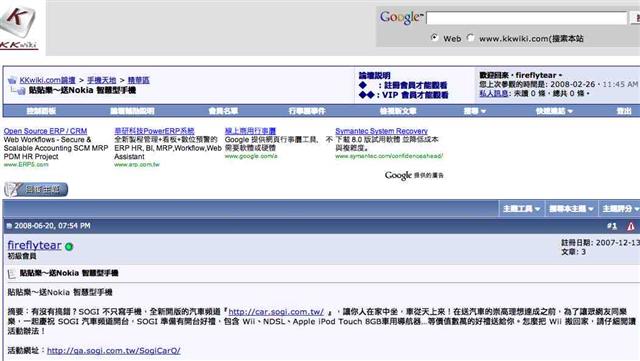Image resolution: width=640 pixels, height=361 pixels.
Task: Open the KKwiki.com forum breadcrumb link
Action: [47, 80]
